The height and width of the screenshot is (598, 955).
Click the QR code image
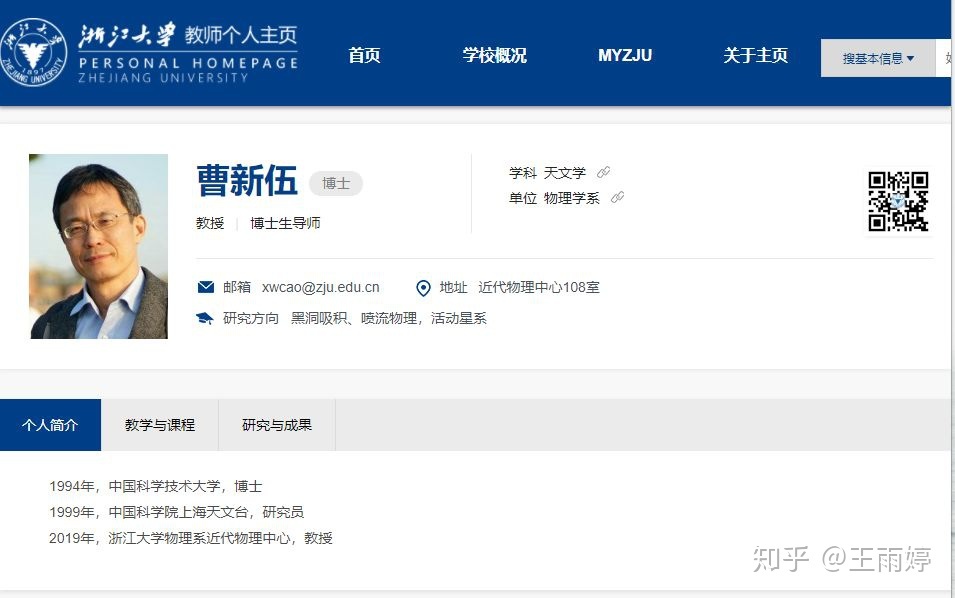pos(898,201)
